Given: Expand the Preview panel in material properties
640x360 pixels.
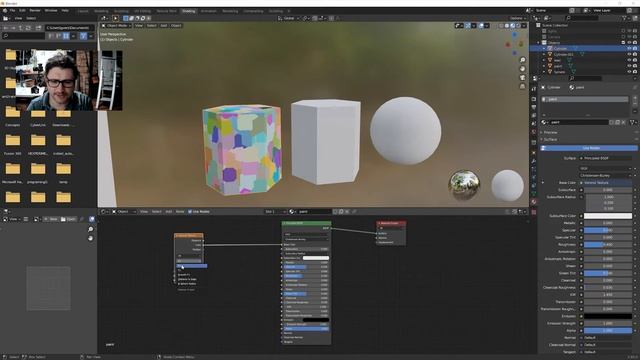Looking at the screenshot, I should (x=550, y=132).
